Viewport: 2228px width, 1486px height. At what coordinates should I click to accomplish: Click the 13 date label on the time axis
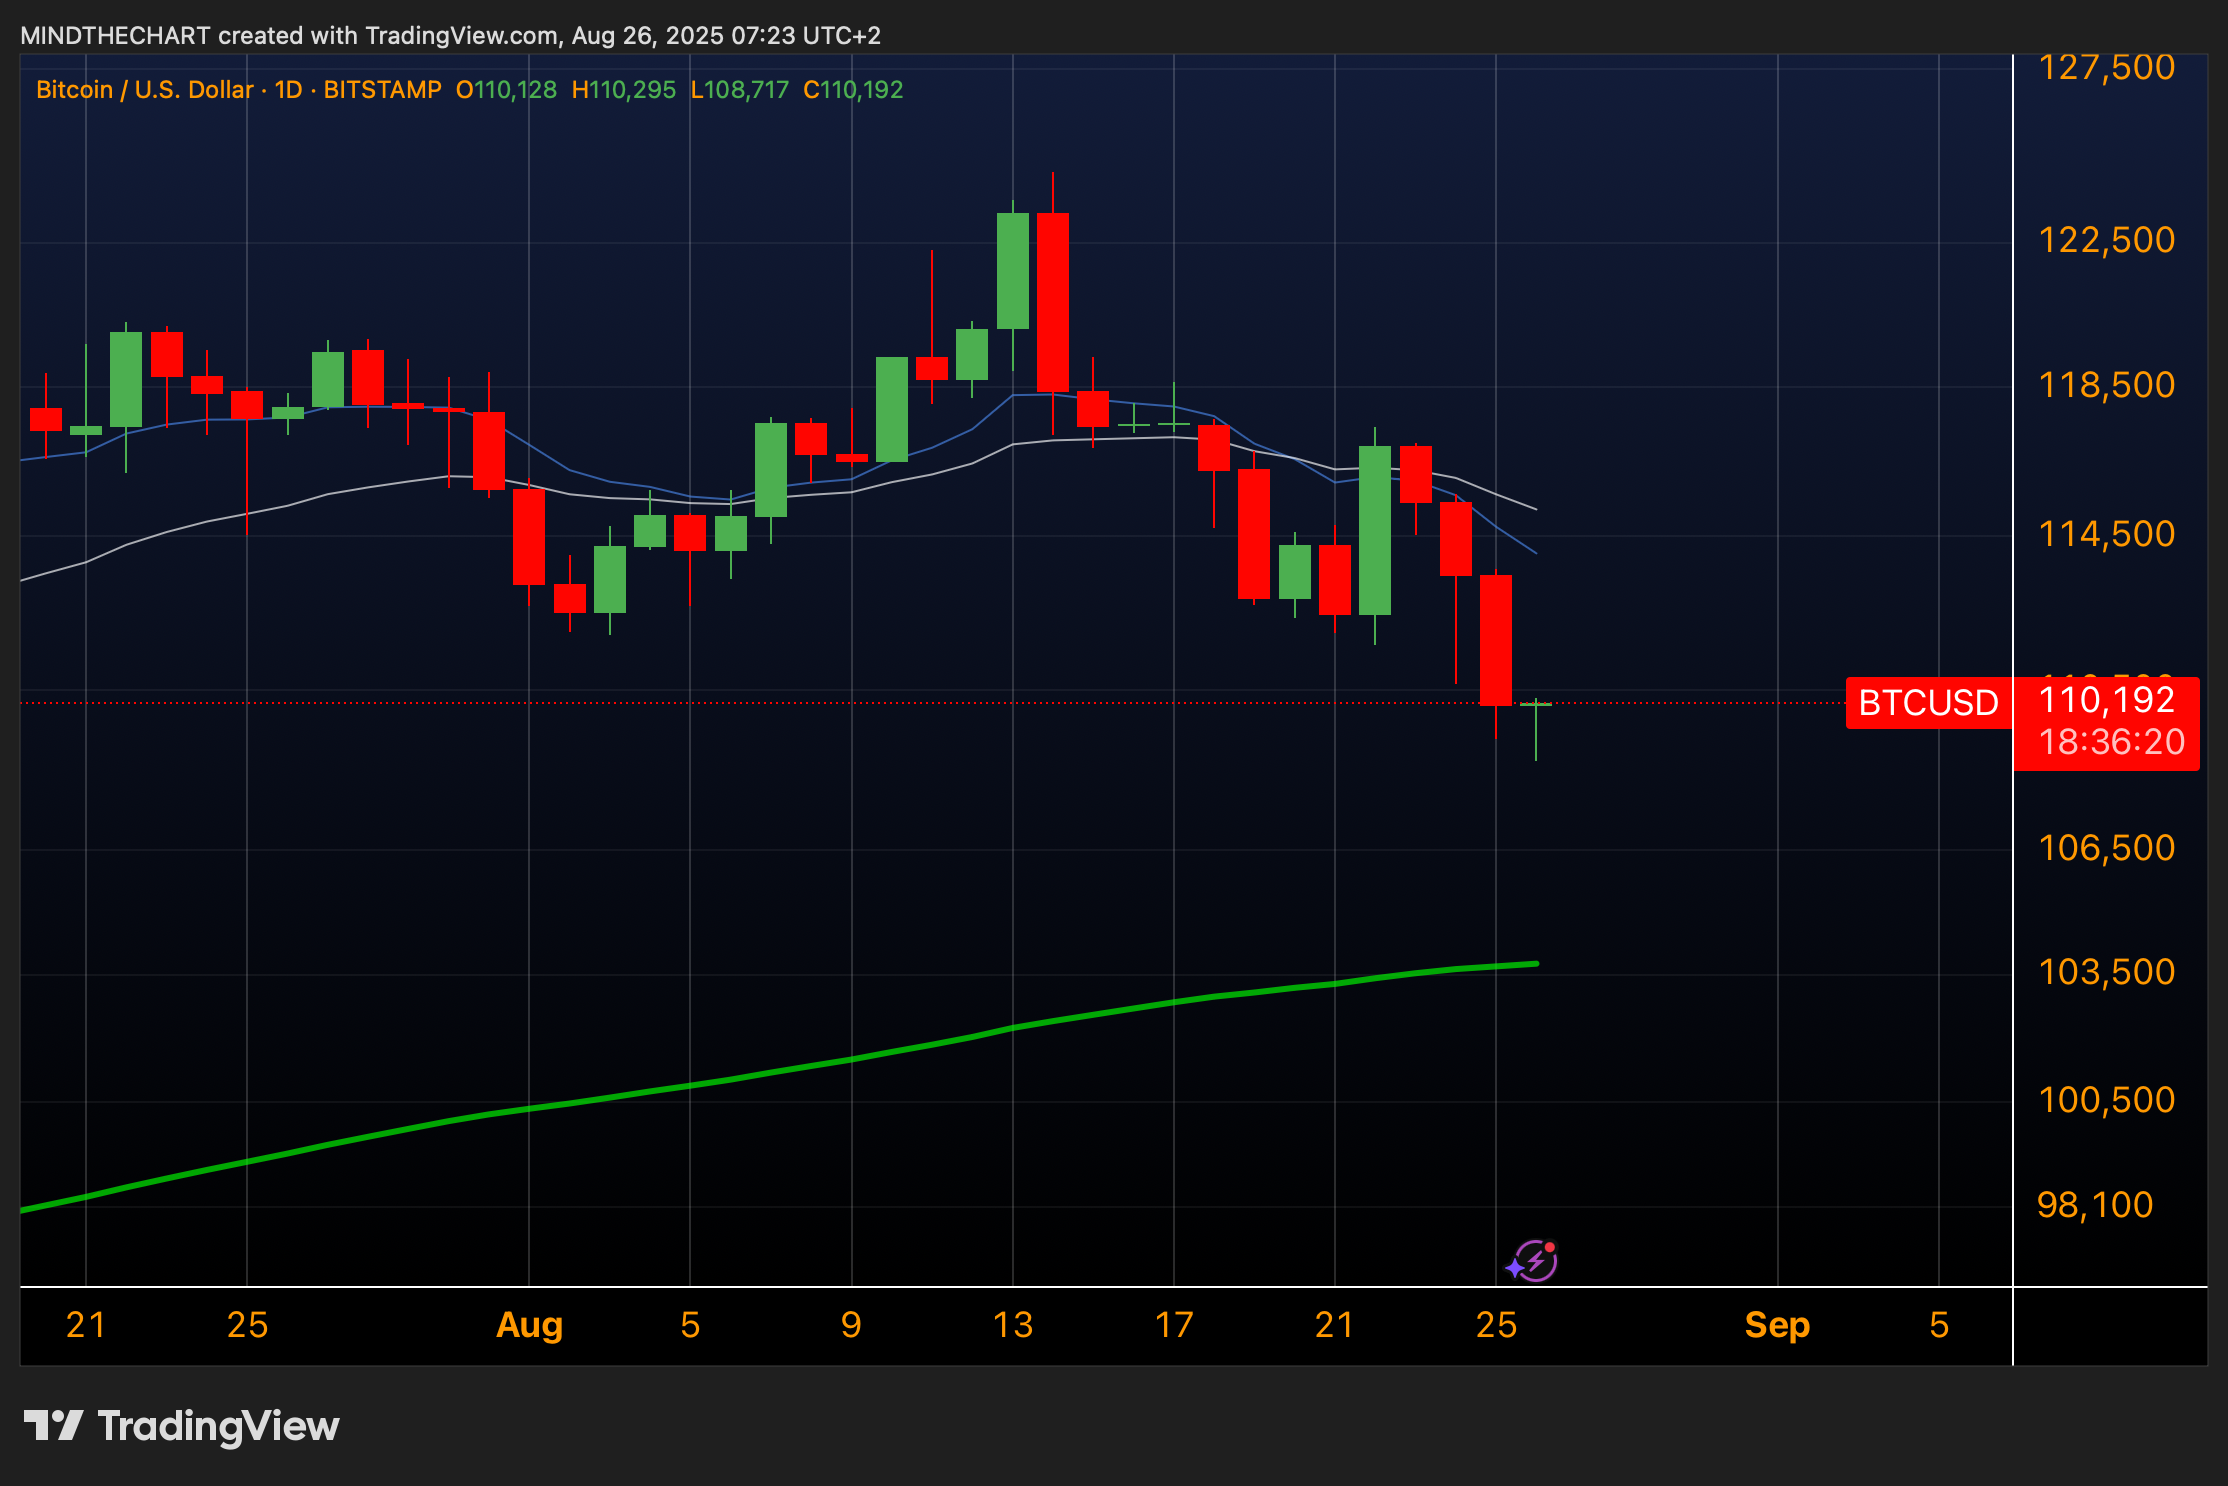[x=1012, y=1325]
